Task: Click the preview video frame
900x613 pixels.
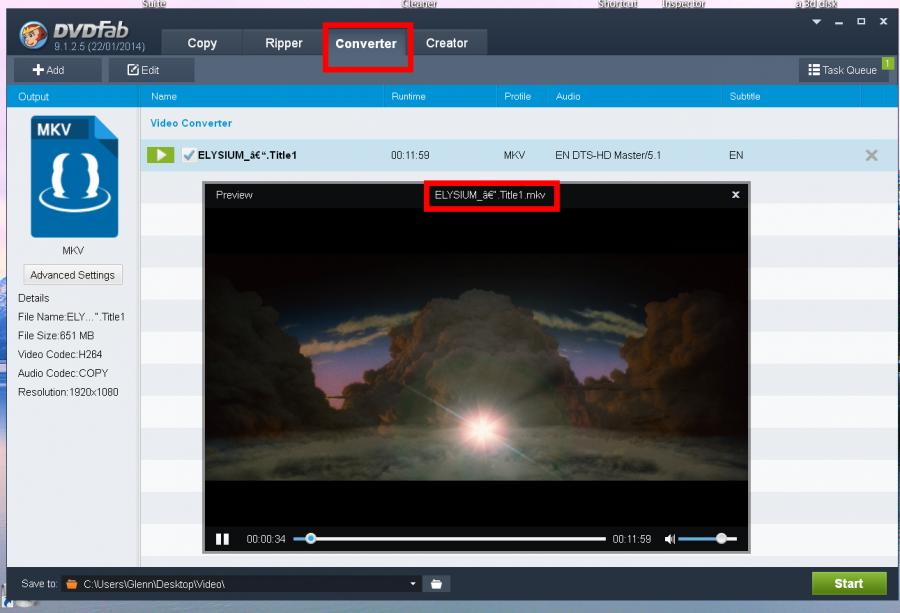Action: point(476,367)
